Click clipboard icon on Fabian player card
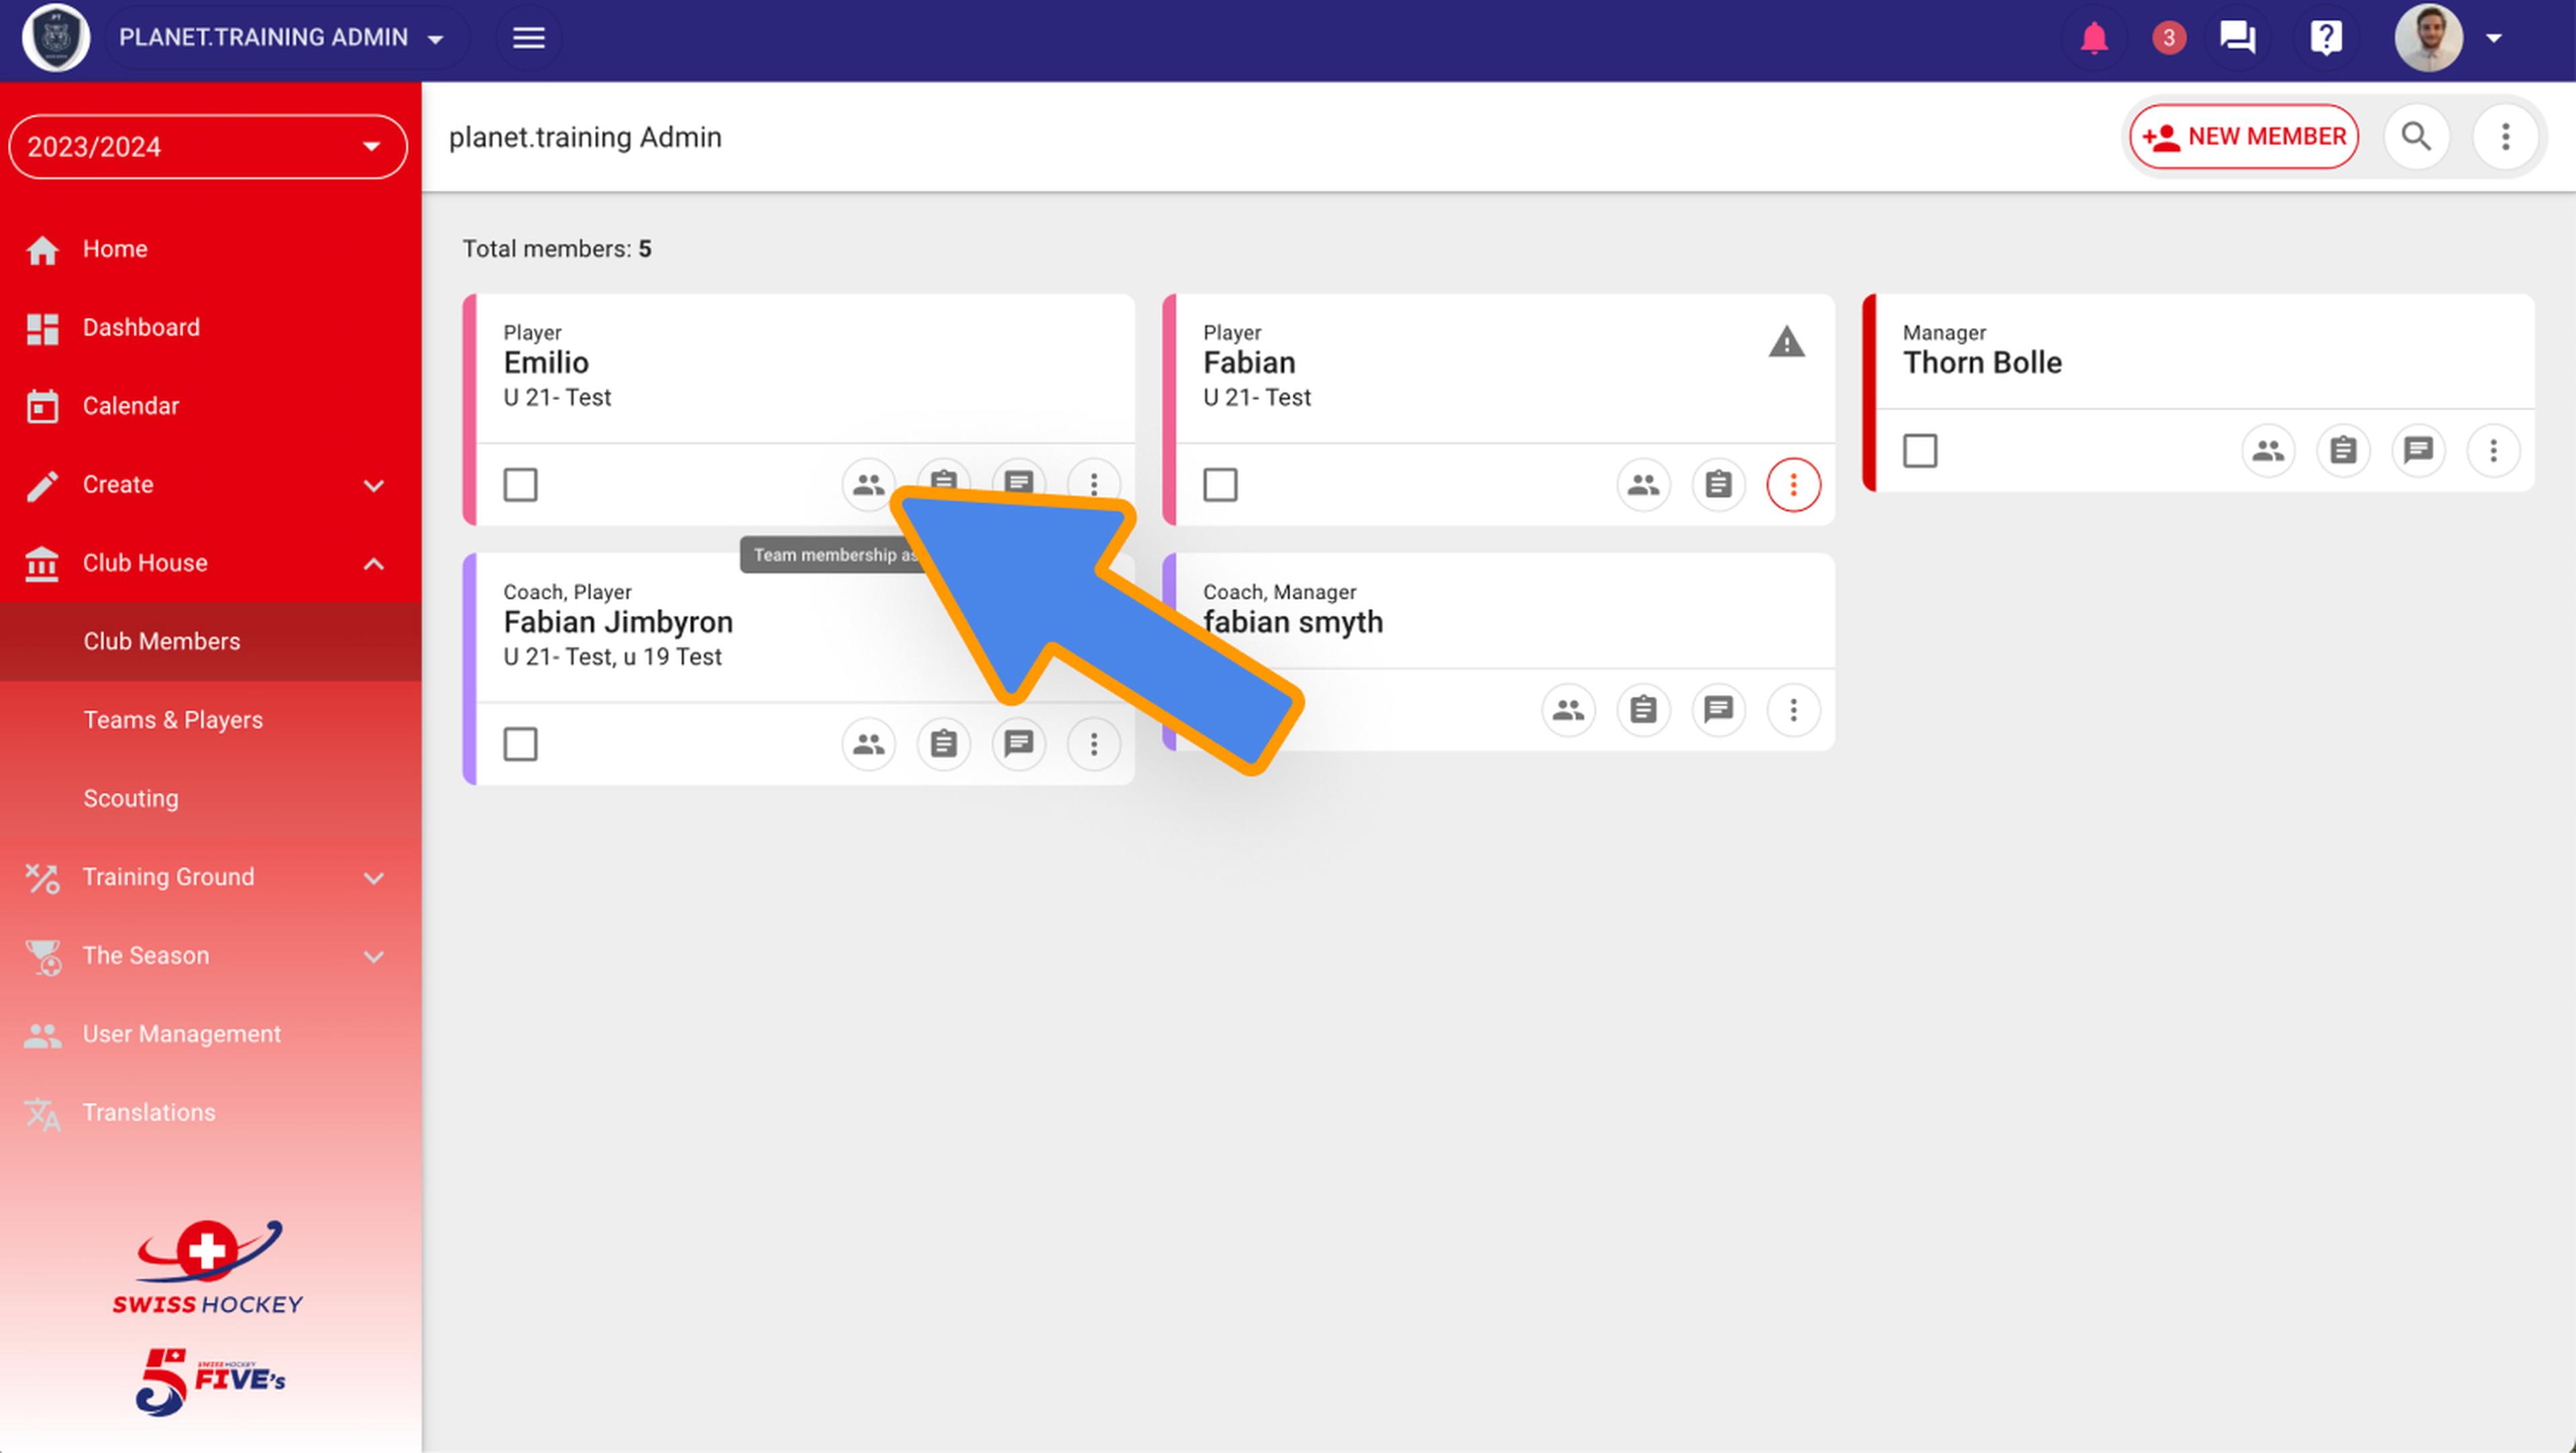The image size is (2576, 1453). (1718, 485)
